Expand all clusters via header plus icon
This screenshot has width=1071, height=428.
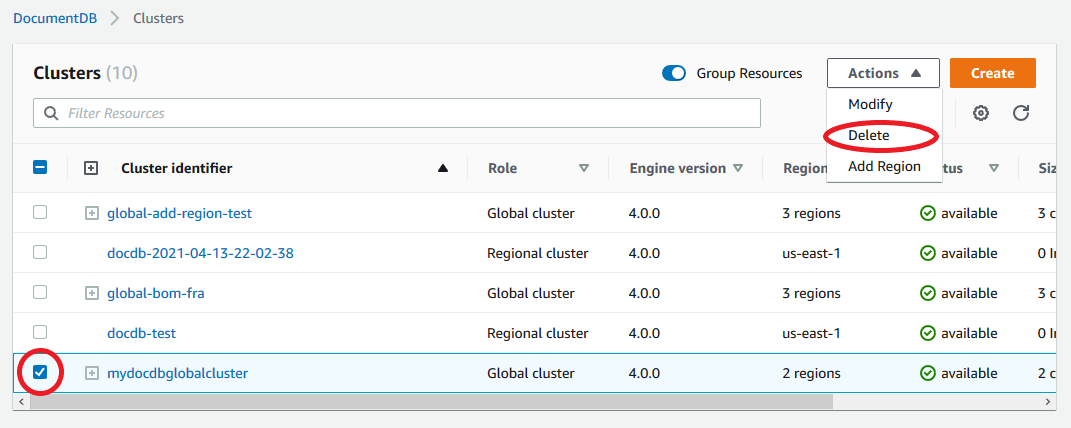click(x=91, y=169)
